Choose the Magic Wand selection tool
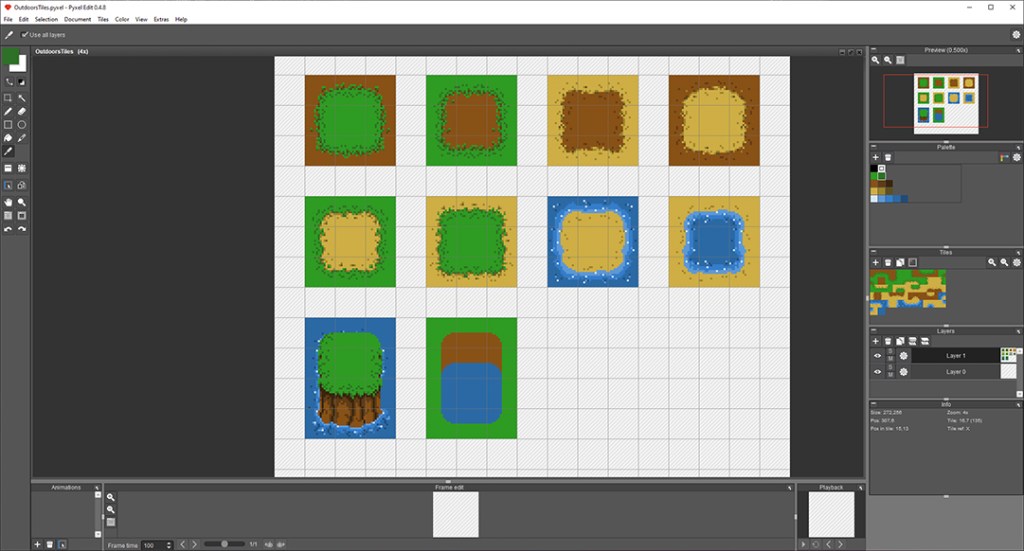Screen dimensions: 1024x551 [x=22, y=98]
